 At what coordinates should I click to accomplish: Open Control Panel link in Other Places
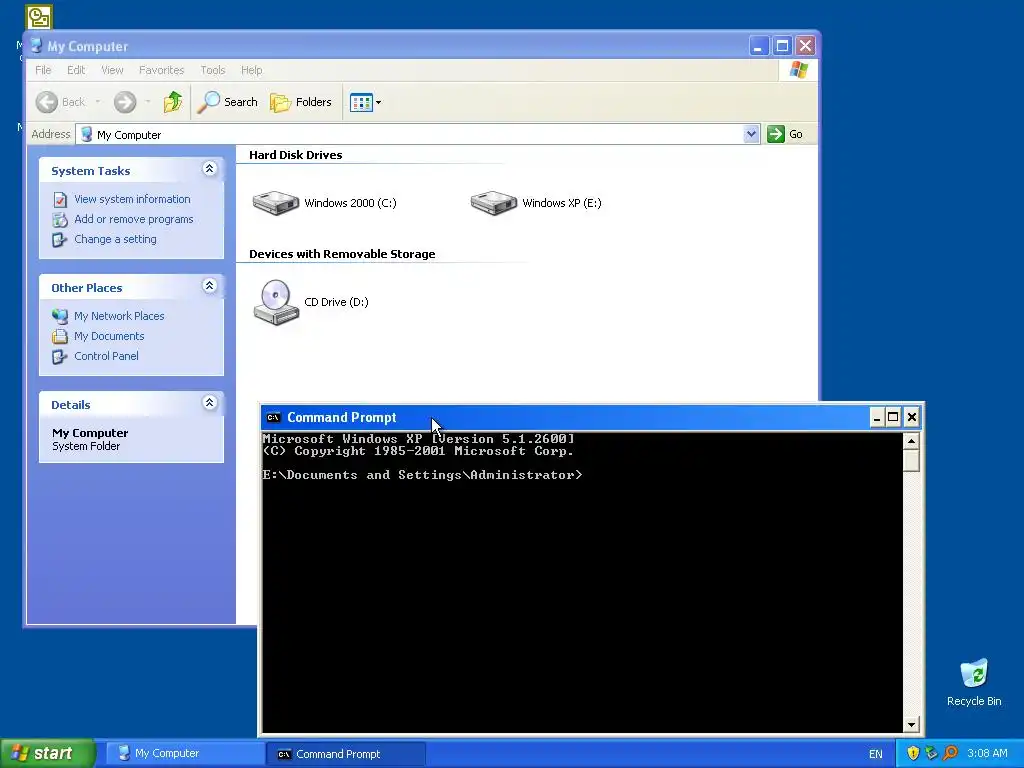[x=106, y=356]
